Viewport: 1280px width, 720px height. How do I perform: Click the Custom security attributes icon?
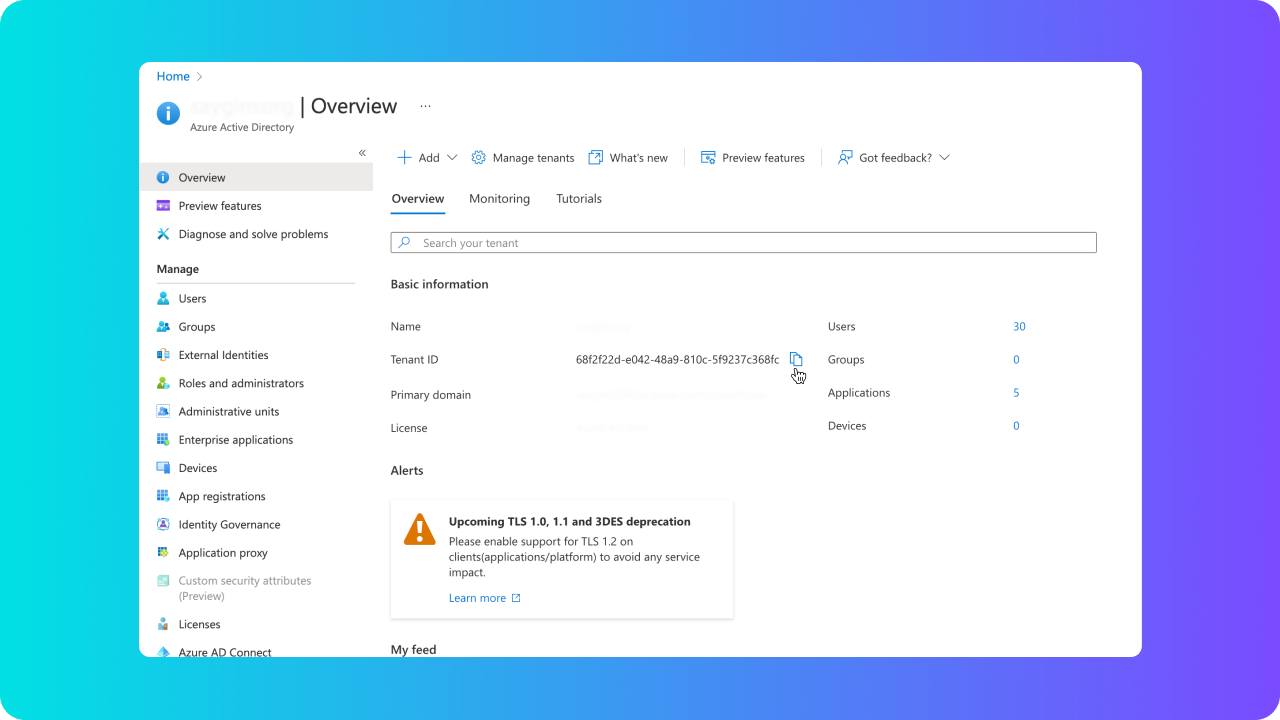[163, 581]
